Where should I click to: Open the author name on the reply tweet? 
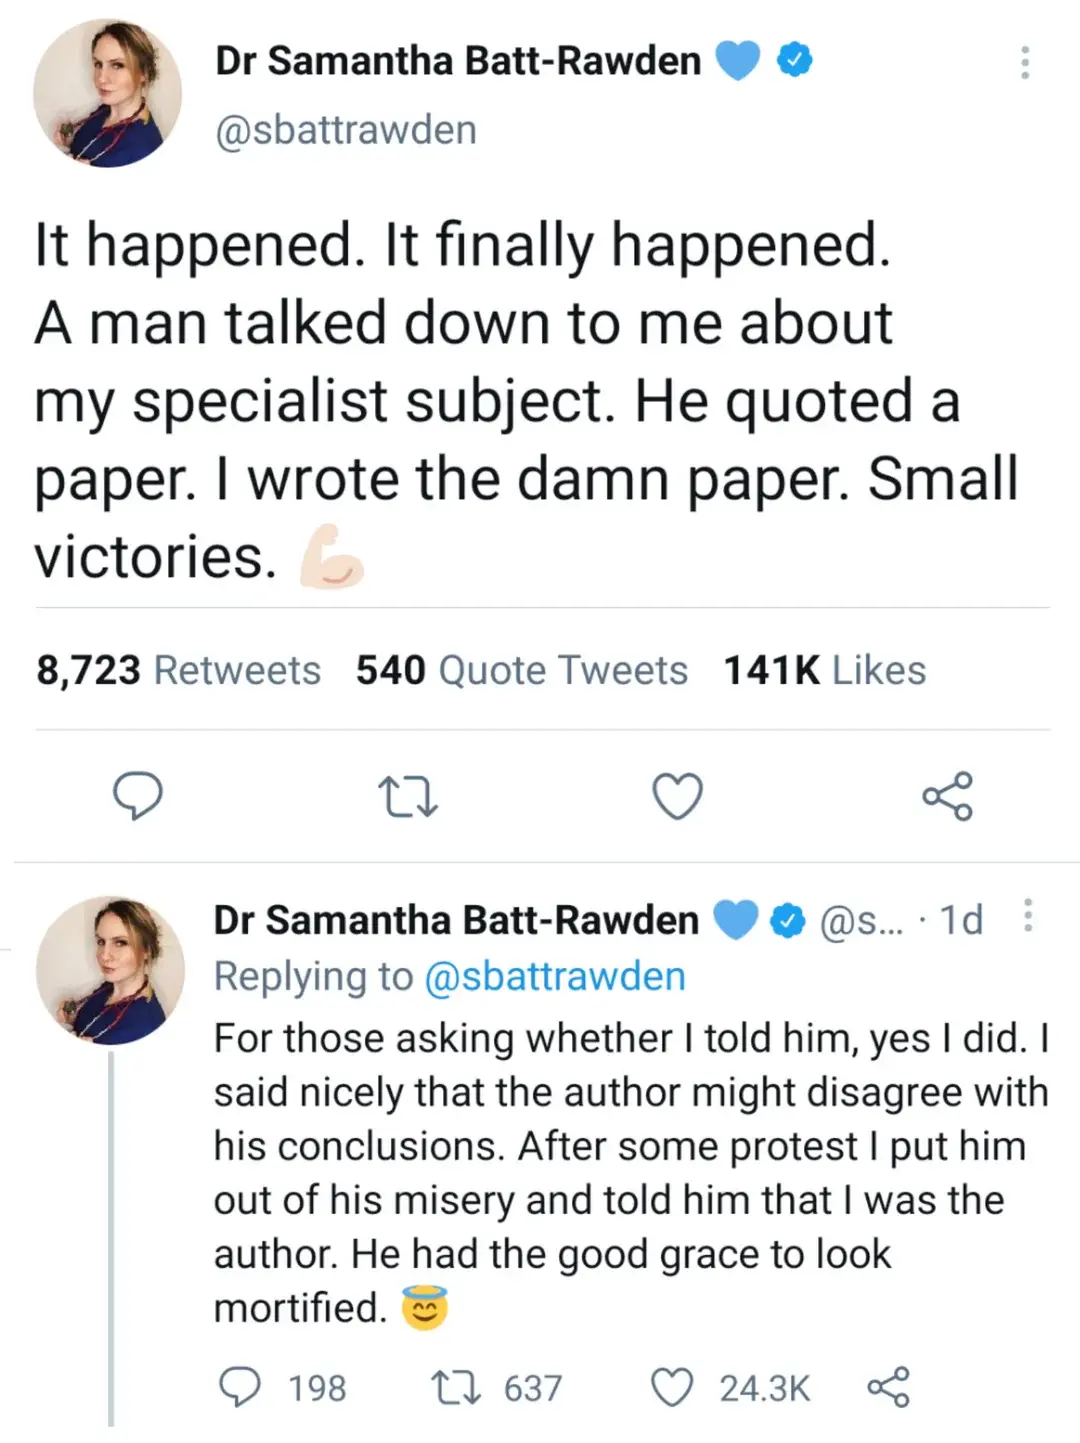(456, 920)
